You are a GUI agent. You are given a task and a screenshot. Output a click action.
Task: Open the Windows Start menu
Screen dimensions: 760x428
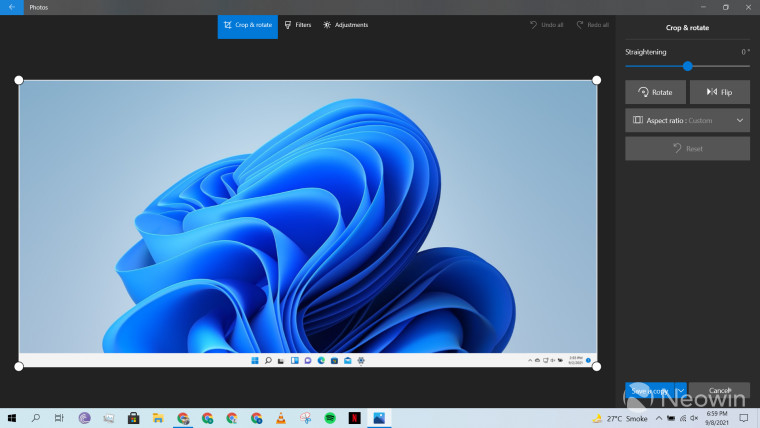click(12, 418)
